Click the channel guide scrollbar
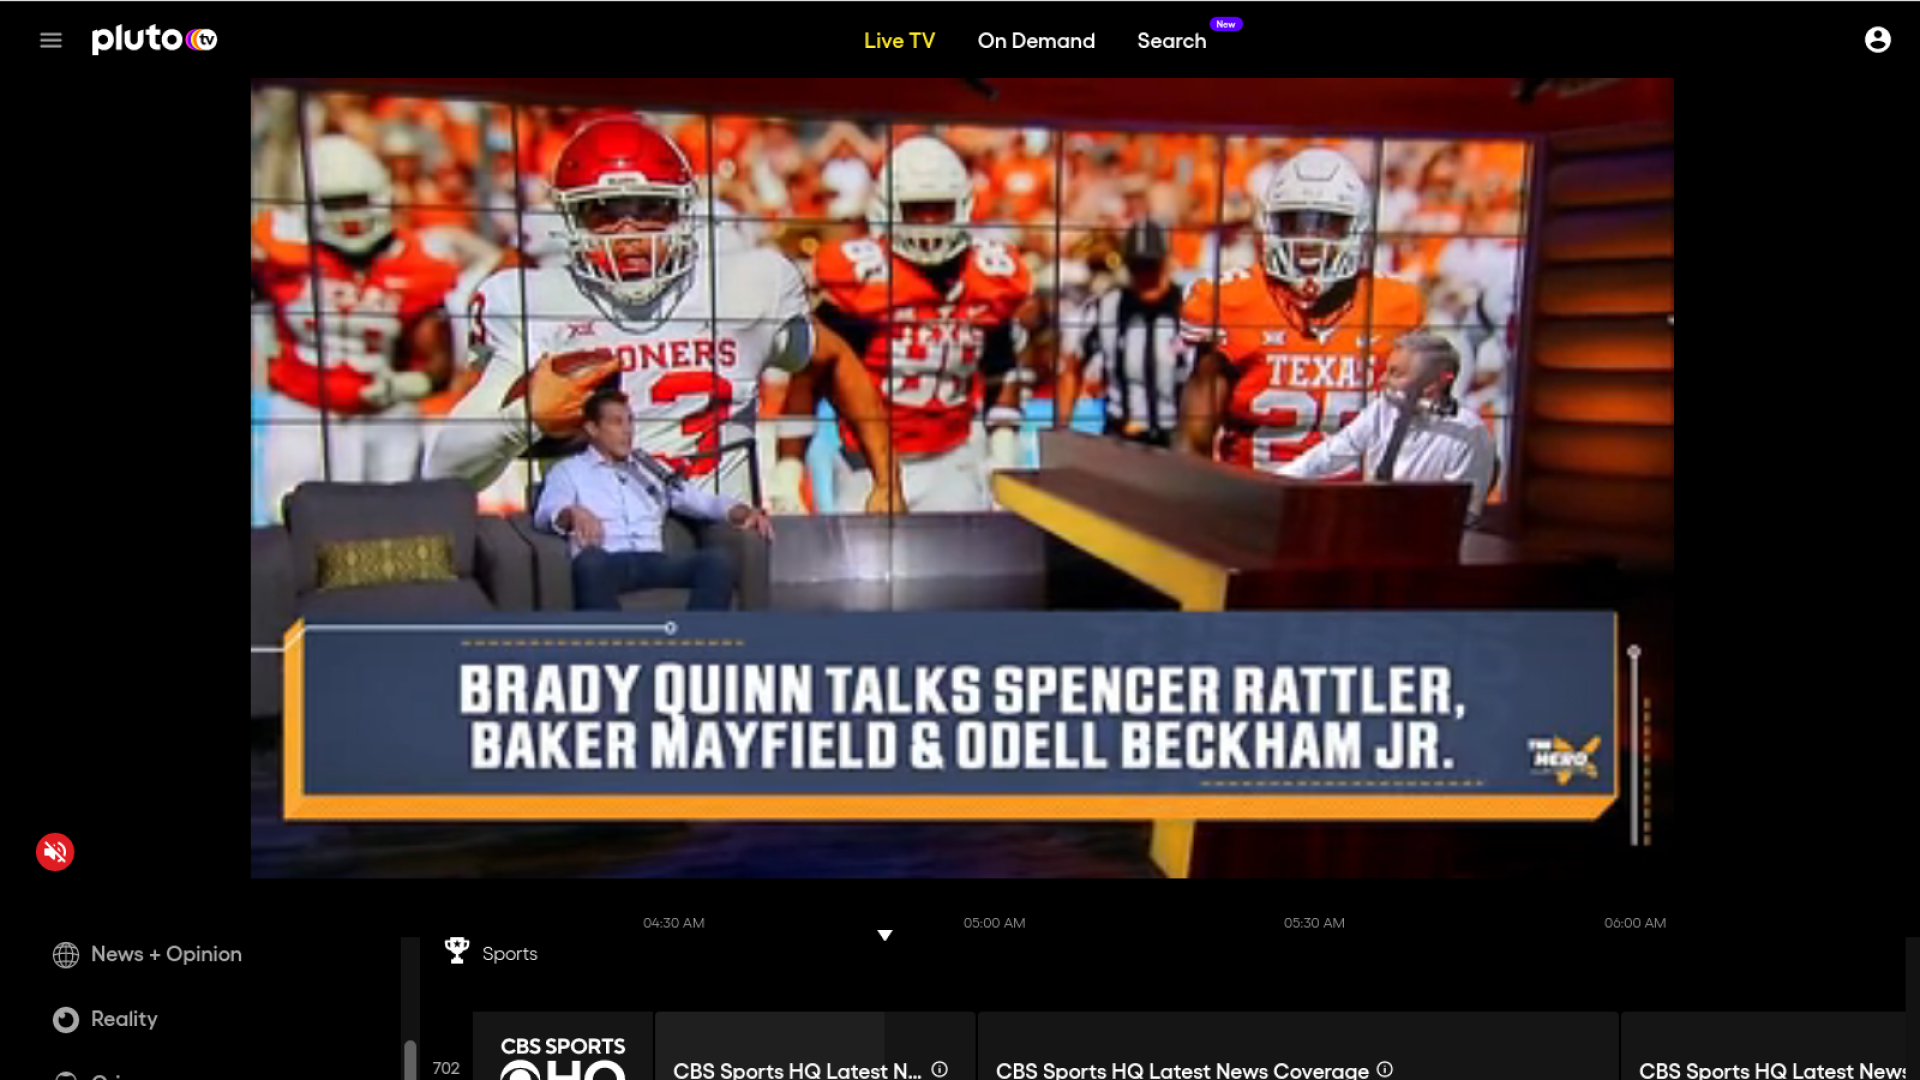The width and height of the screenshot is (1920, 1080). pyautogui.click(x=410, y=1058)
